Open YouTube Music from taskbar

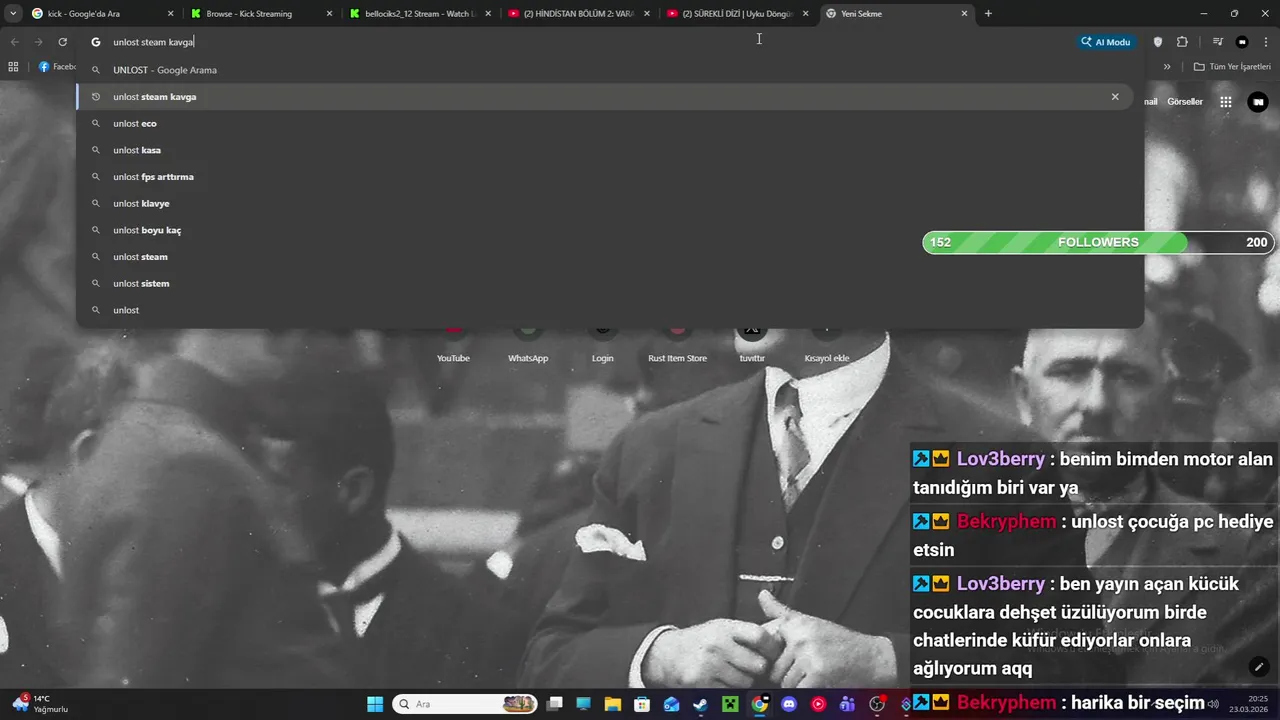tap(819, 704)
